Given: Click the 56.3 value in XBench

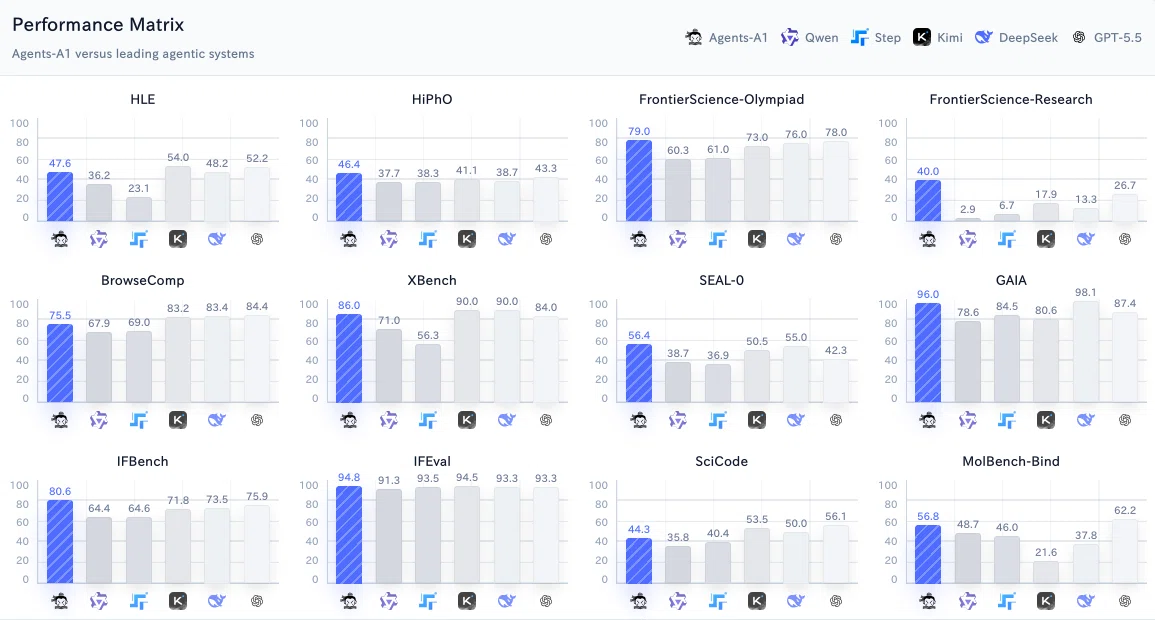Looking at the screenshot, I should [x=428, y=335].
